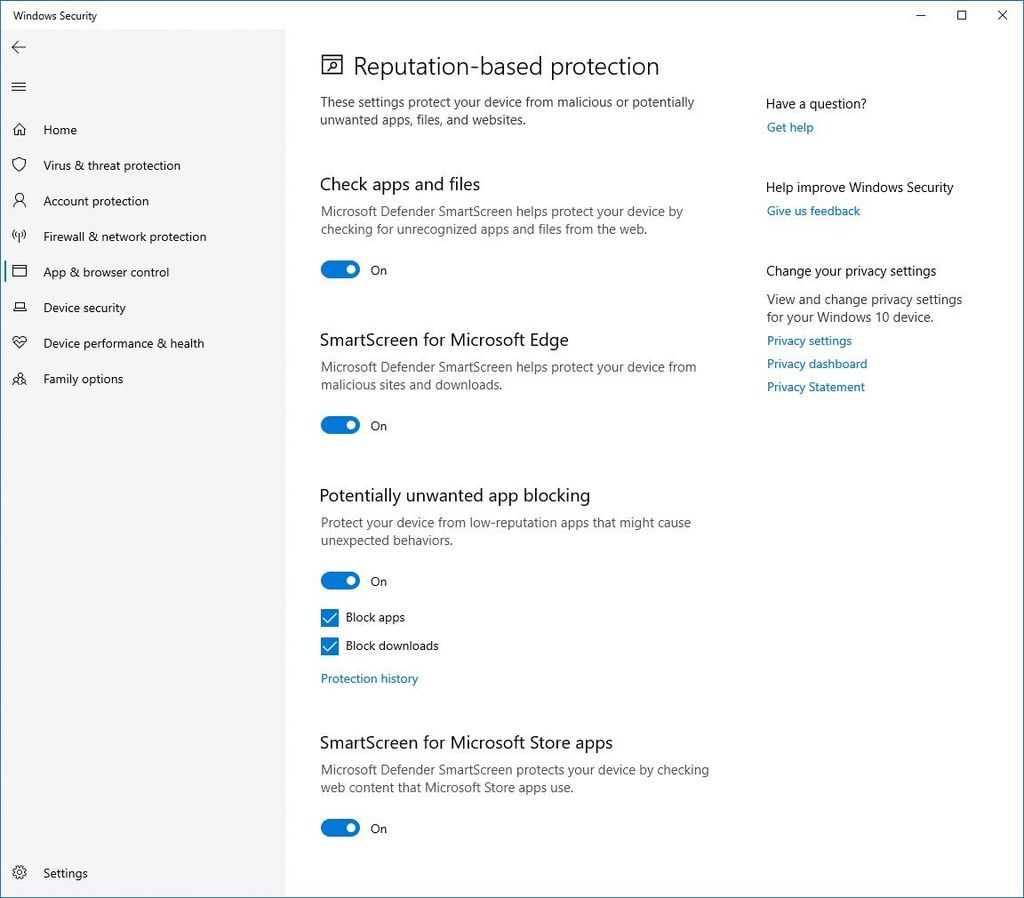
Task: Disable SmartScreen for Microsoft Edge
Action: [340, 425]
